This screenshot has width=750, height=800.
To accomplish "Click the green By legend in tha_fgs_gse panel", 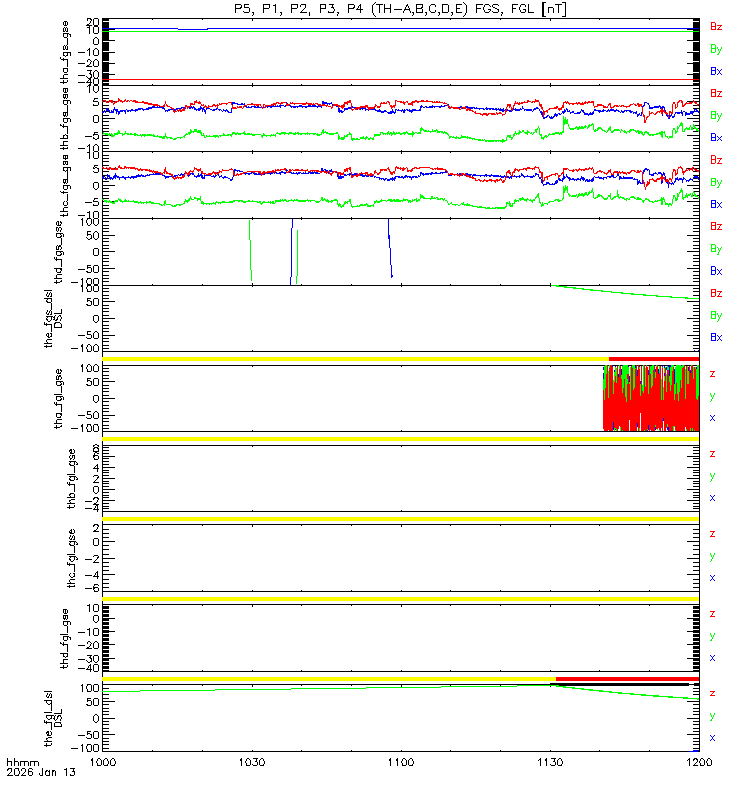I will [x=716, y=49].
